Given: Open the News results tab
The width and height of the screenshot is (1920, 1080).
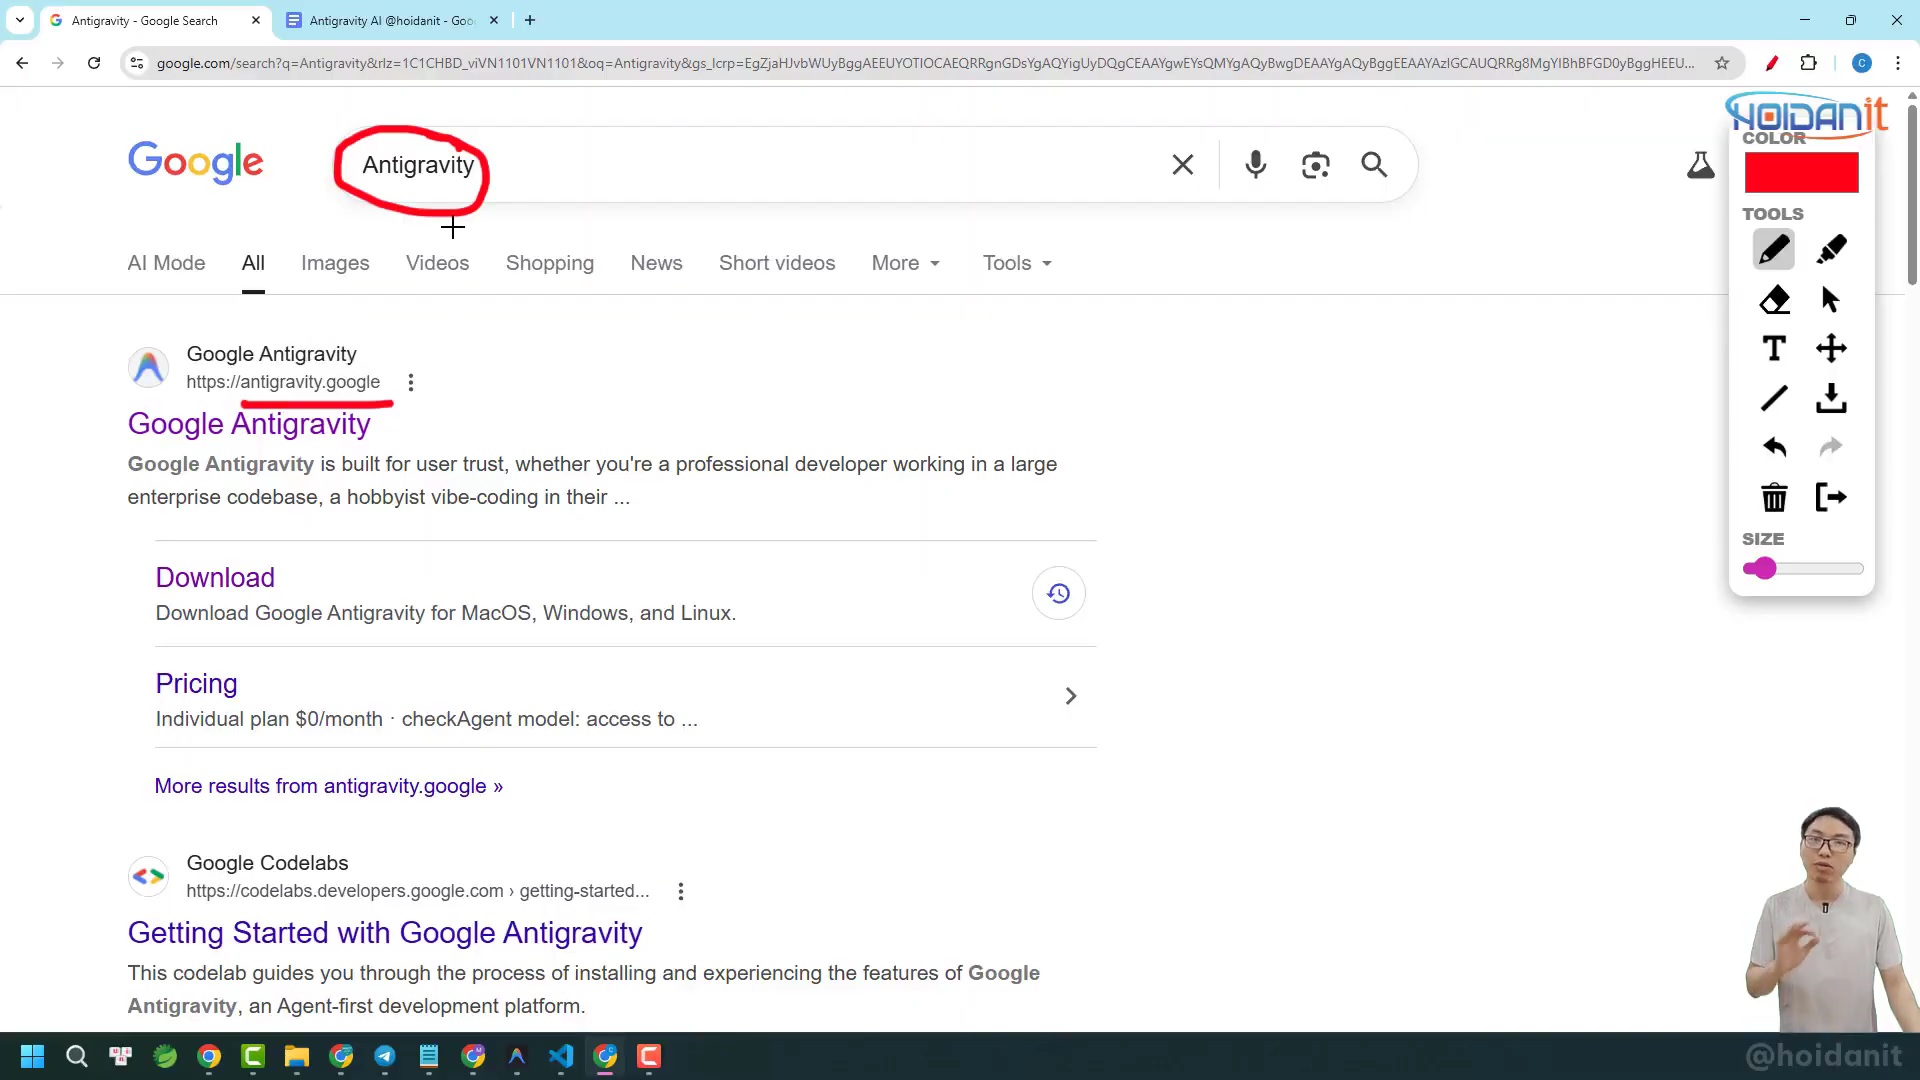Looking at the screenshot, I should point(656,263).
